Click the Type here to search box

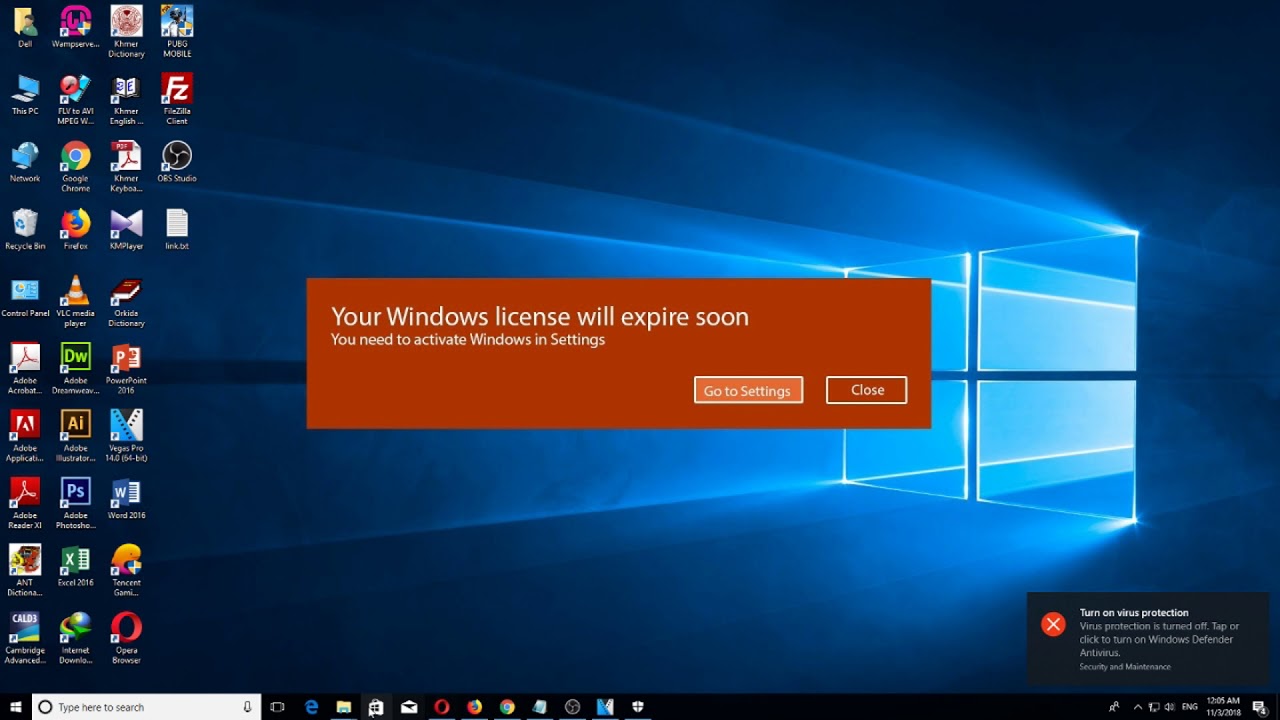click(x=146, y=707)
